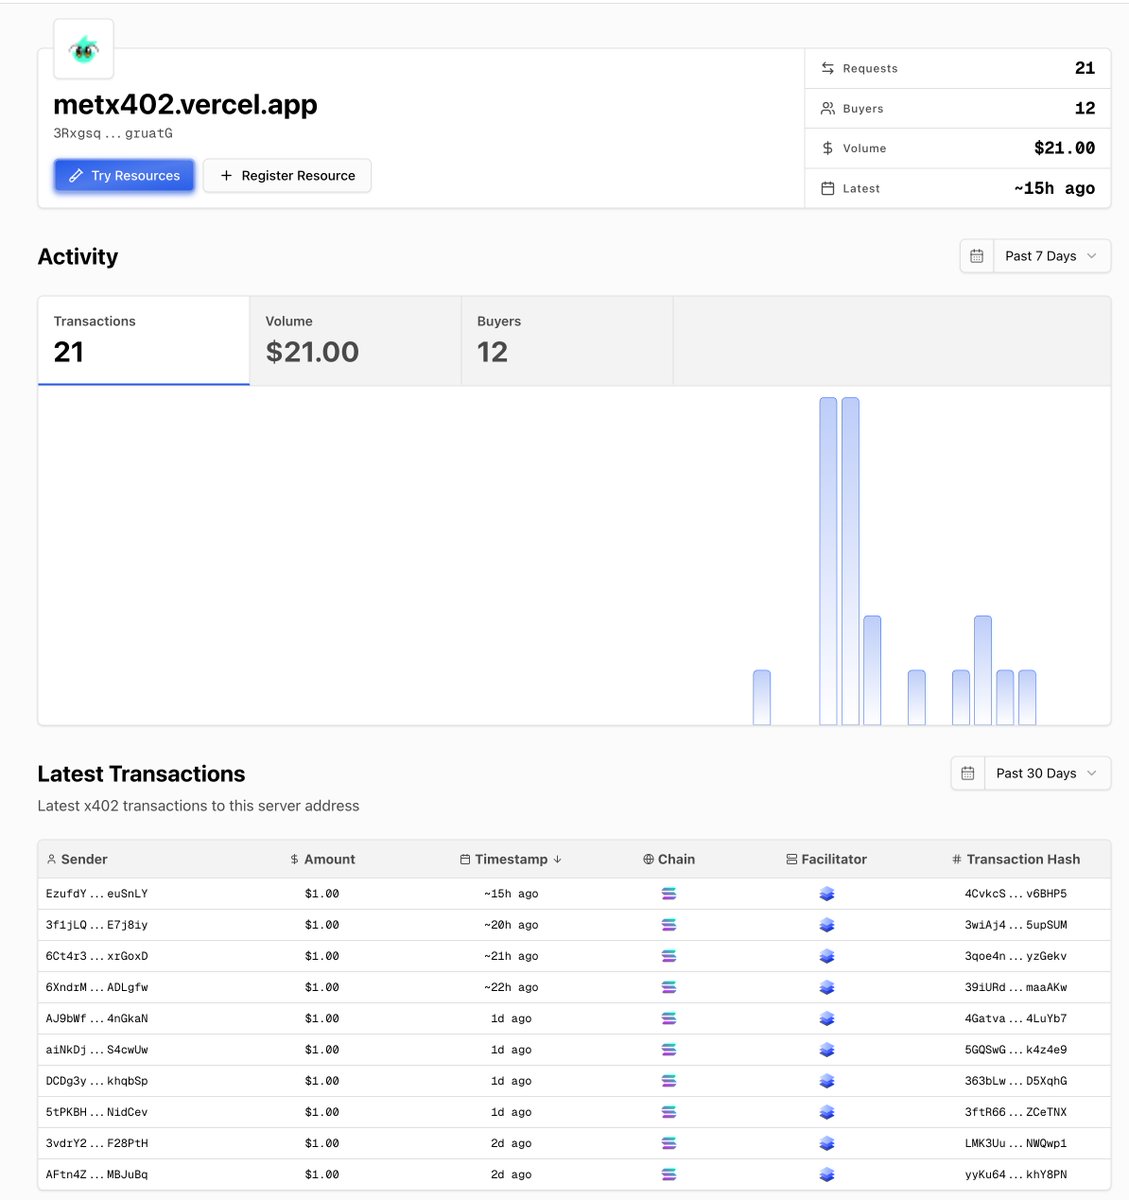Click the Try Resources button
The height and width of the screenshot is (1200, 1129).
[x=124, y=175]
